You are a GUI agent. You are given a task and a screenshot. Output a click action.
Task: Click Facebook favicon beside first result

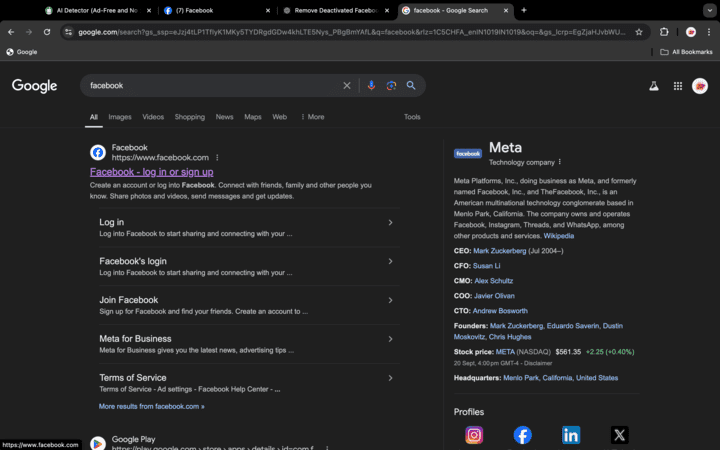[x=98, y=152]
